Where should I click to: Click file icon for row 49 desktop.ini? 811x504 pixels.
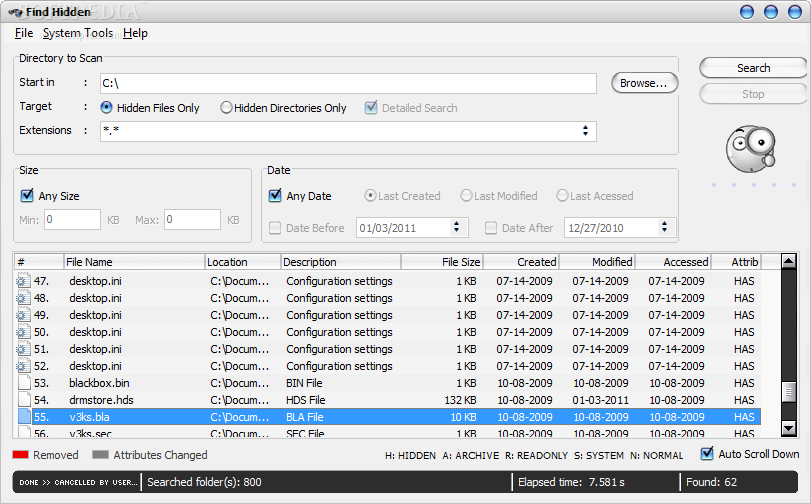[x=24, y=315]
